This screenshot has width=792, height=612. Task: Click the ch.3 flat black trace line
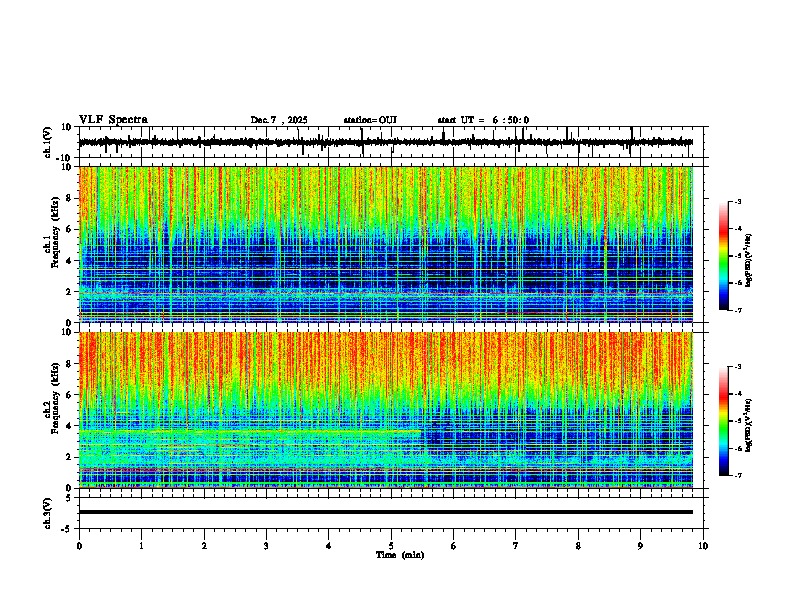(386, 512)
